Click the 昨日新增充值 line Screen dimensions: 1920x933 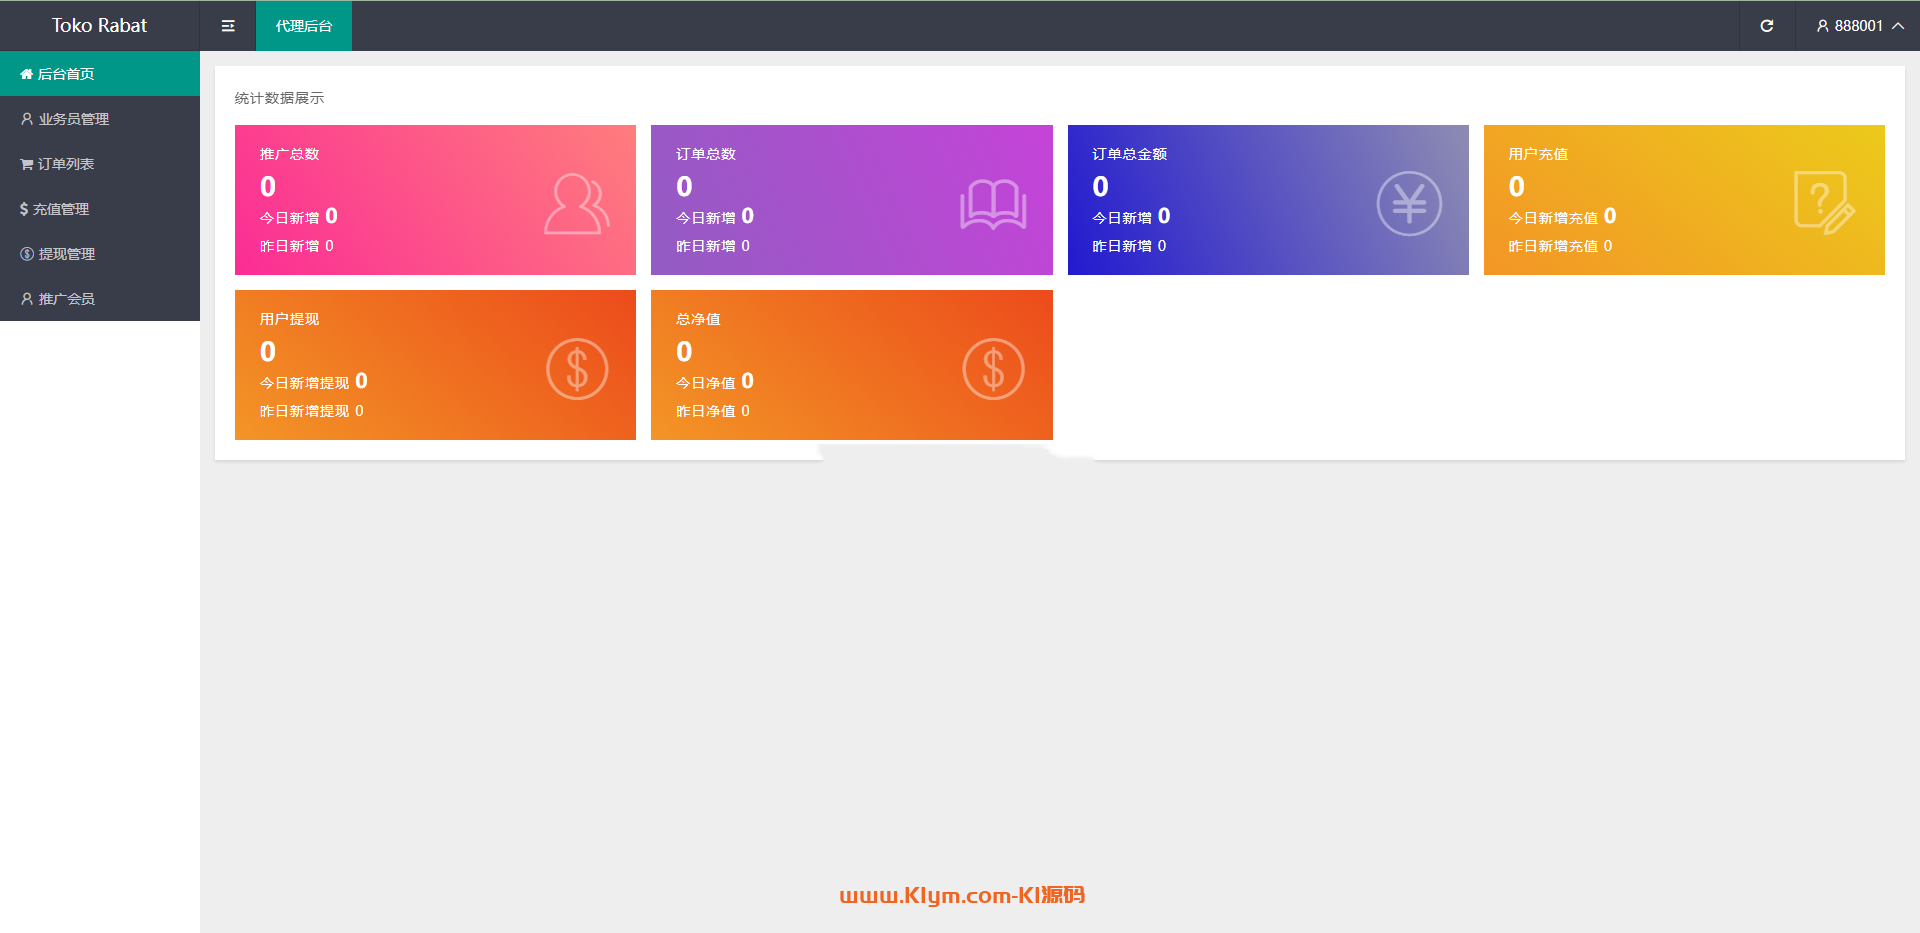click(x=1560, y=246)
